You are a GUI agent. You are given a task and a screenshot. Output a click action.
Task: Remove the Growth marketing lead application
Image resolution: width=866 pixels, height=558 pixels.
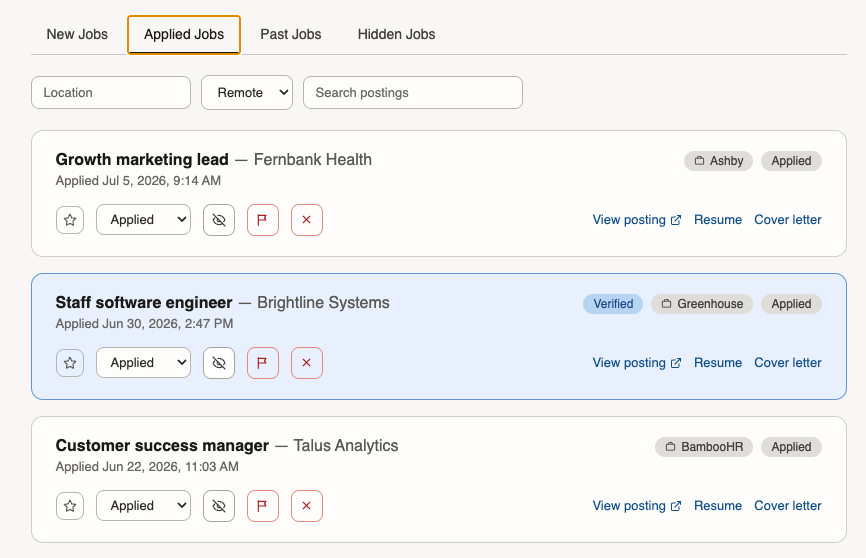click(x=307, y=220)
